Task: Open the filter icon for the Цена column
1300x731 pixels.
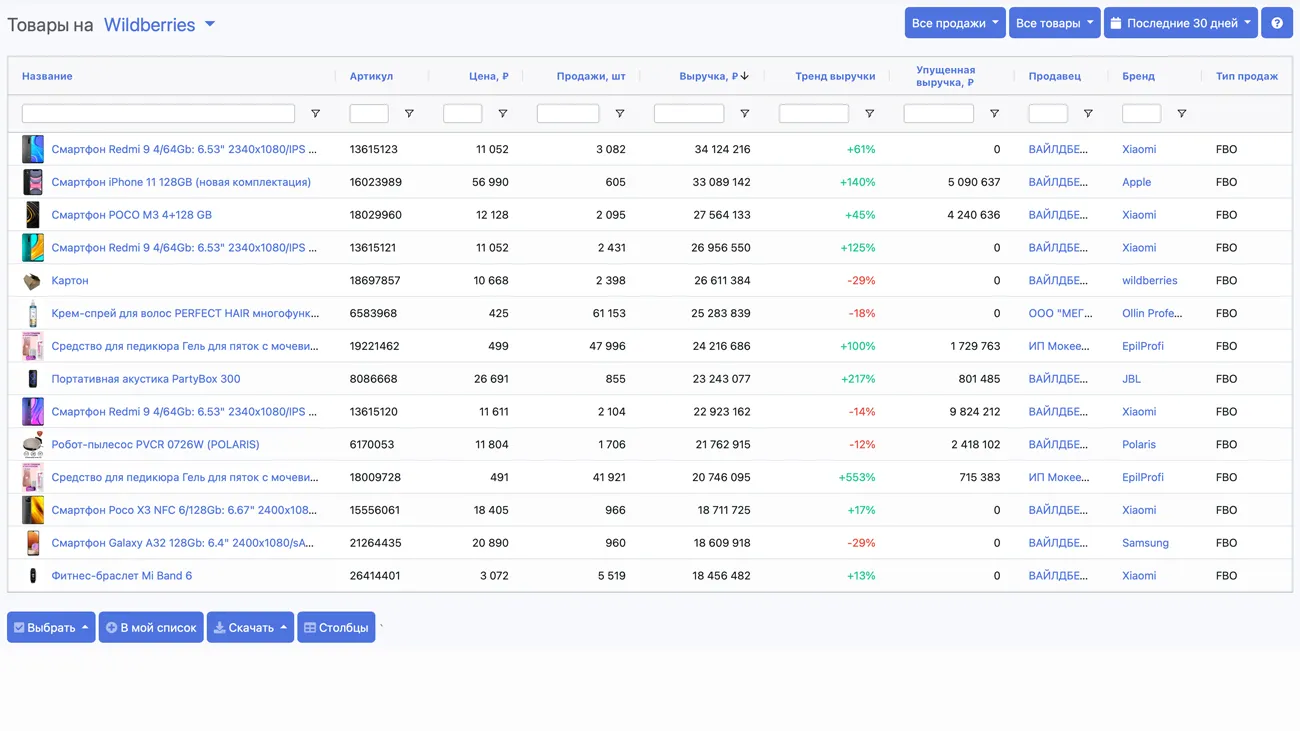Action: click(502, 114)
